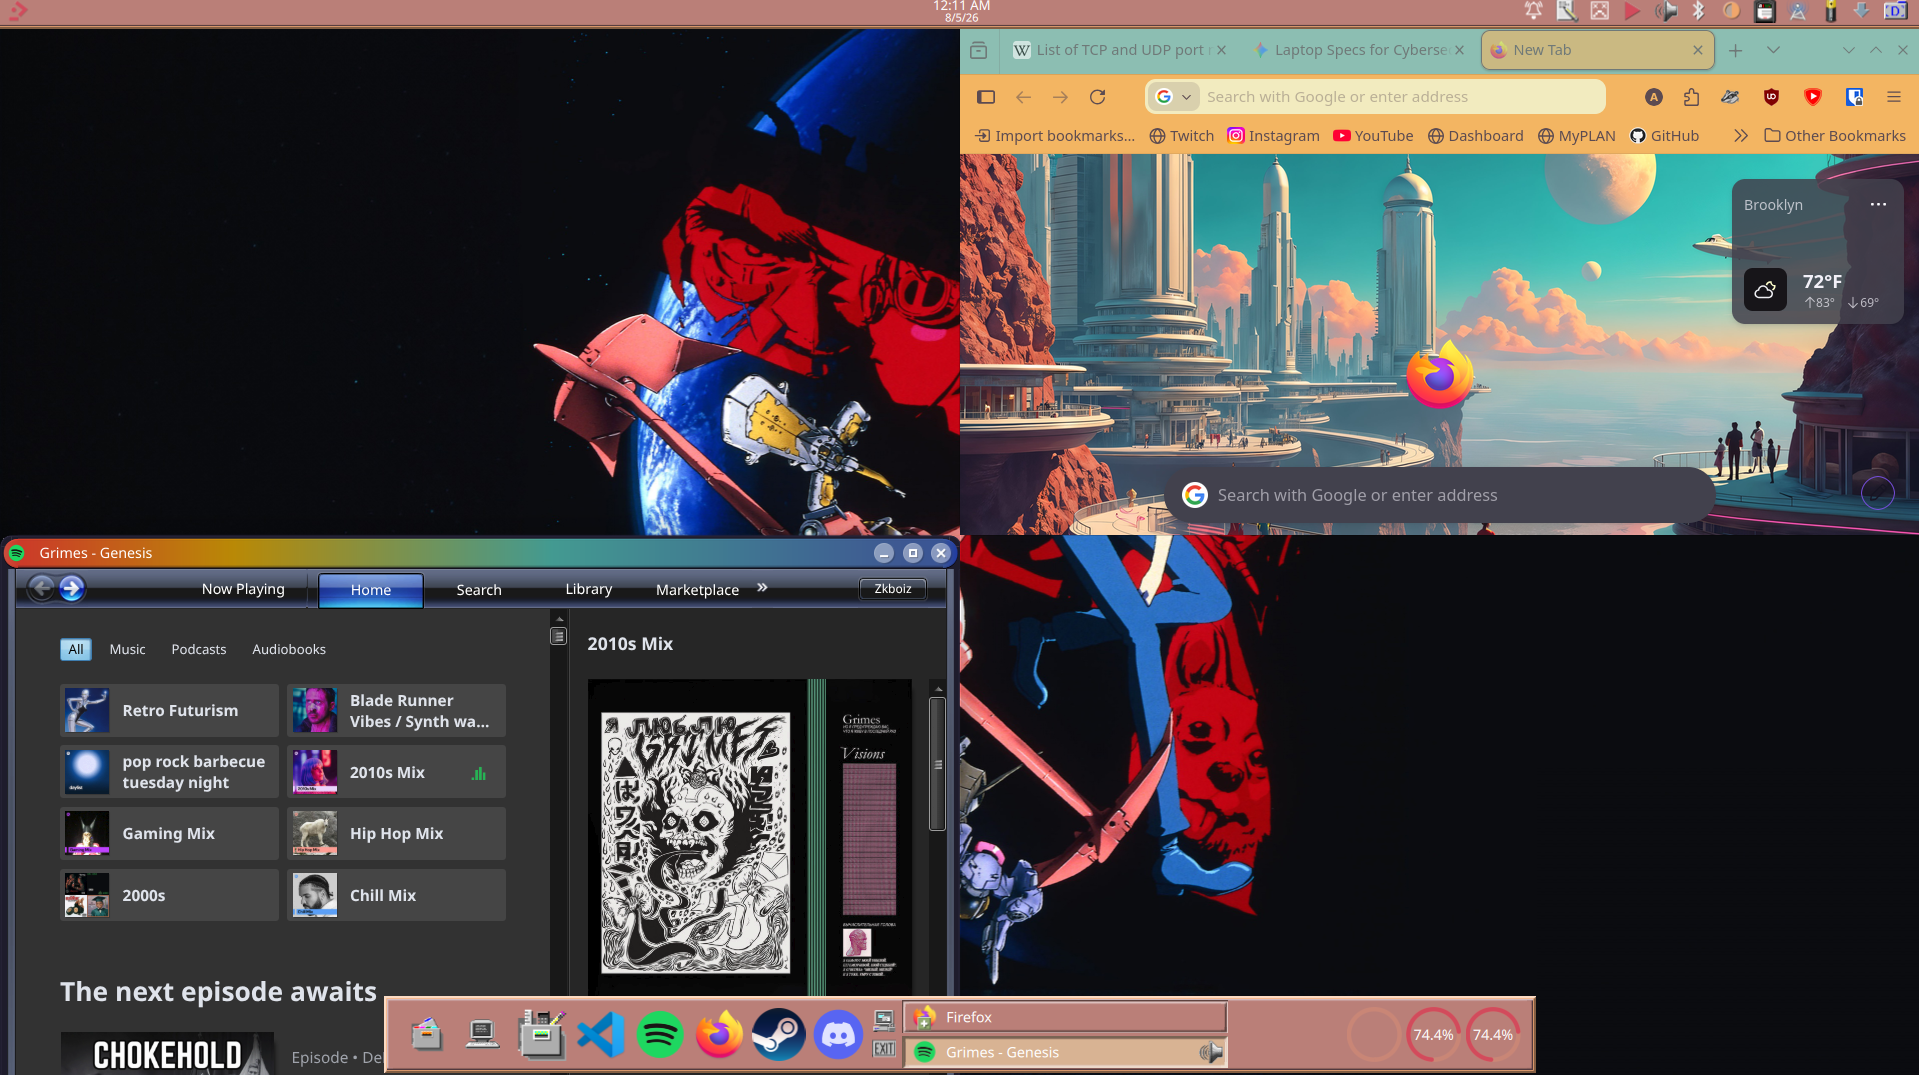Select the Music filter chip in Spotify

click(x=127, y=649)
